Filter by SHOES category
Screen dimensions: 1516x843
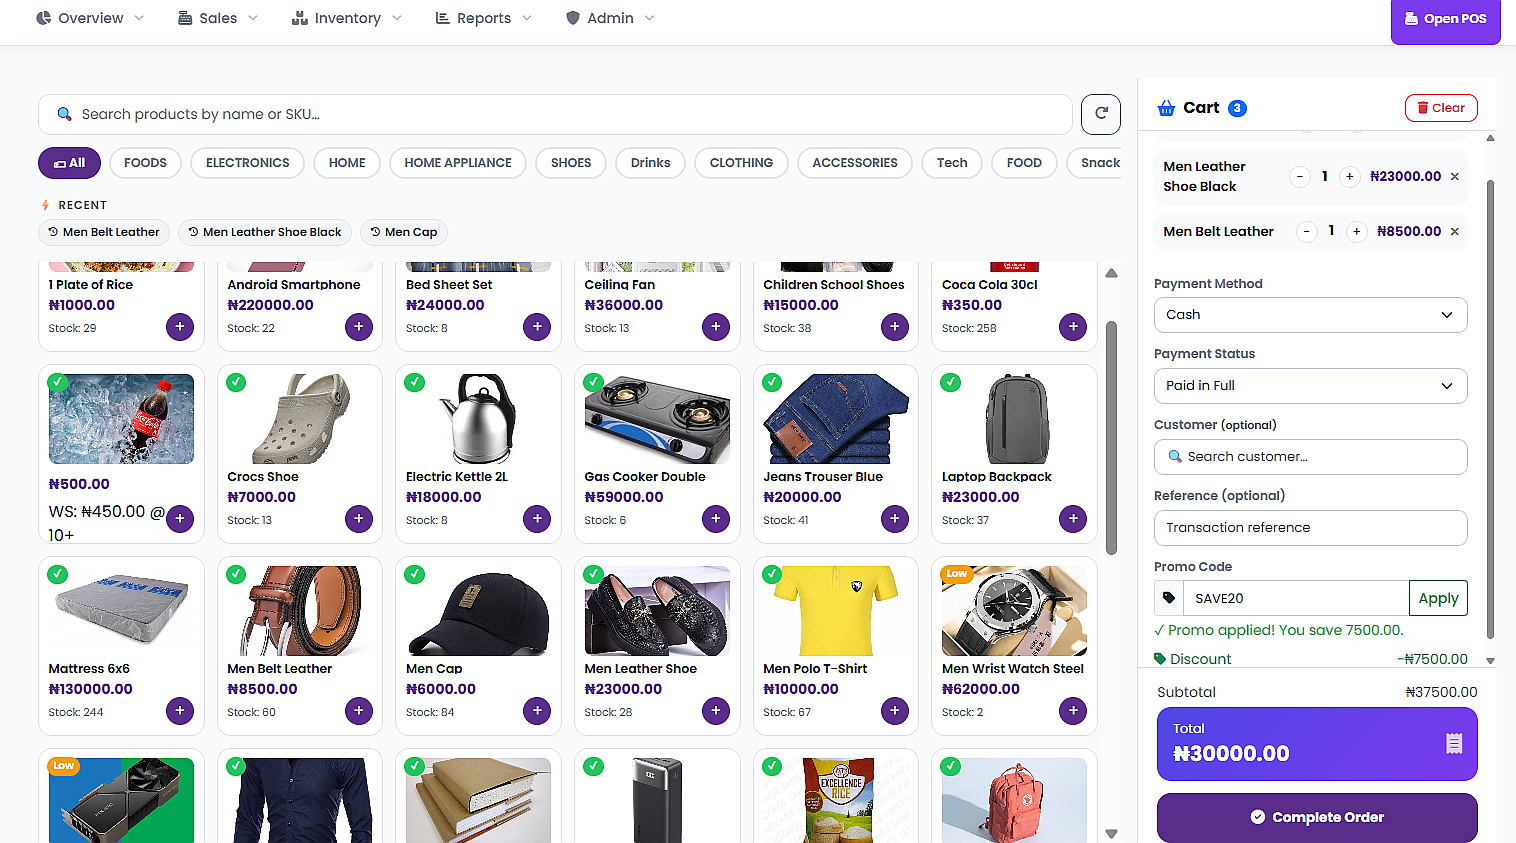[571, 163]
